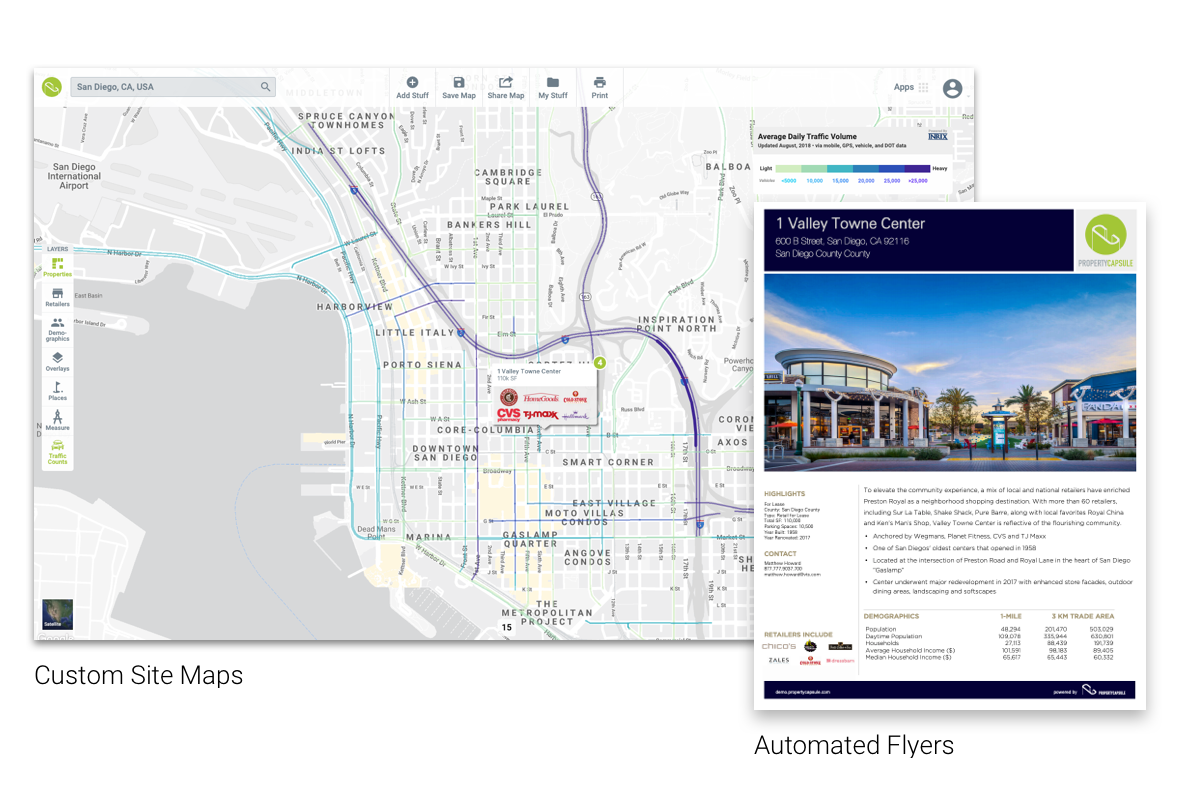The image size is (1200, 800).
Task: Click the shopping center photo on the flyer
Action: coord(950,372)
